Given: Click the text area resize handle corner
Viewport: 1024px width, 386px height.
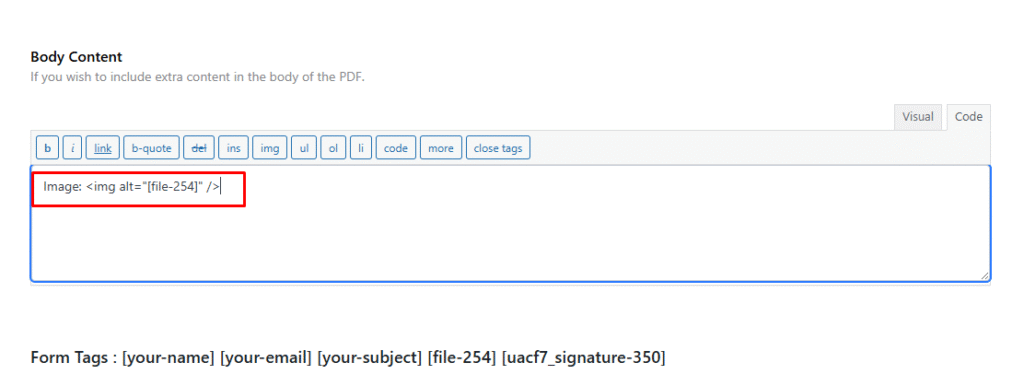Looking at the screenshot, I should point(984,276).
